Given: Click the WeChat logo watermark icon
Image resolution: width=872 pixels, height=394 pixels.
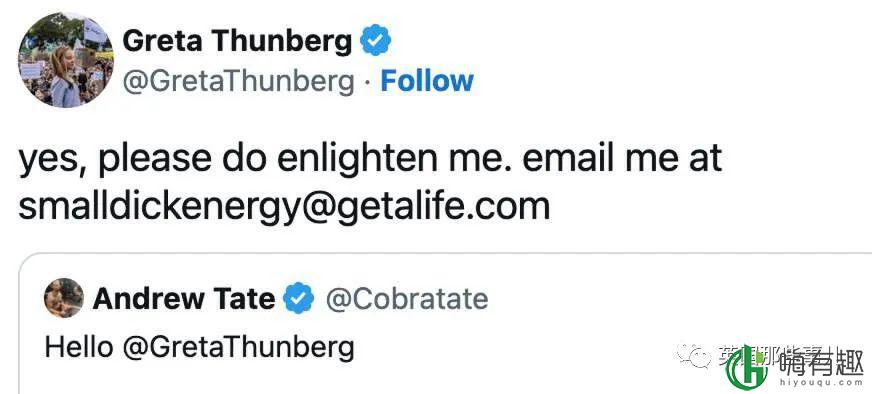Looking at the screenshot, I should [x=693, y=355].
